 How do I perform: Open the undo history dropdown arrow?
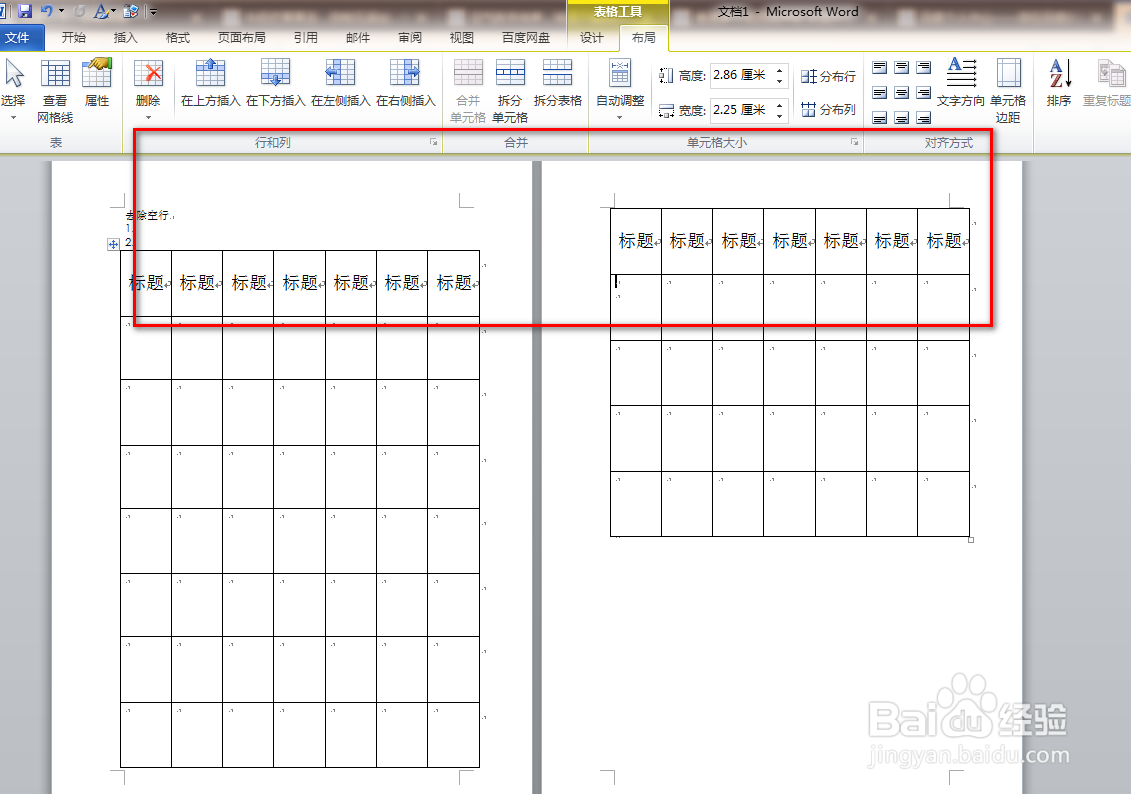pyautogui.click(x=61, y=12)
